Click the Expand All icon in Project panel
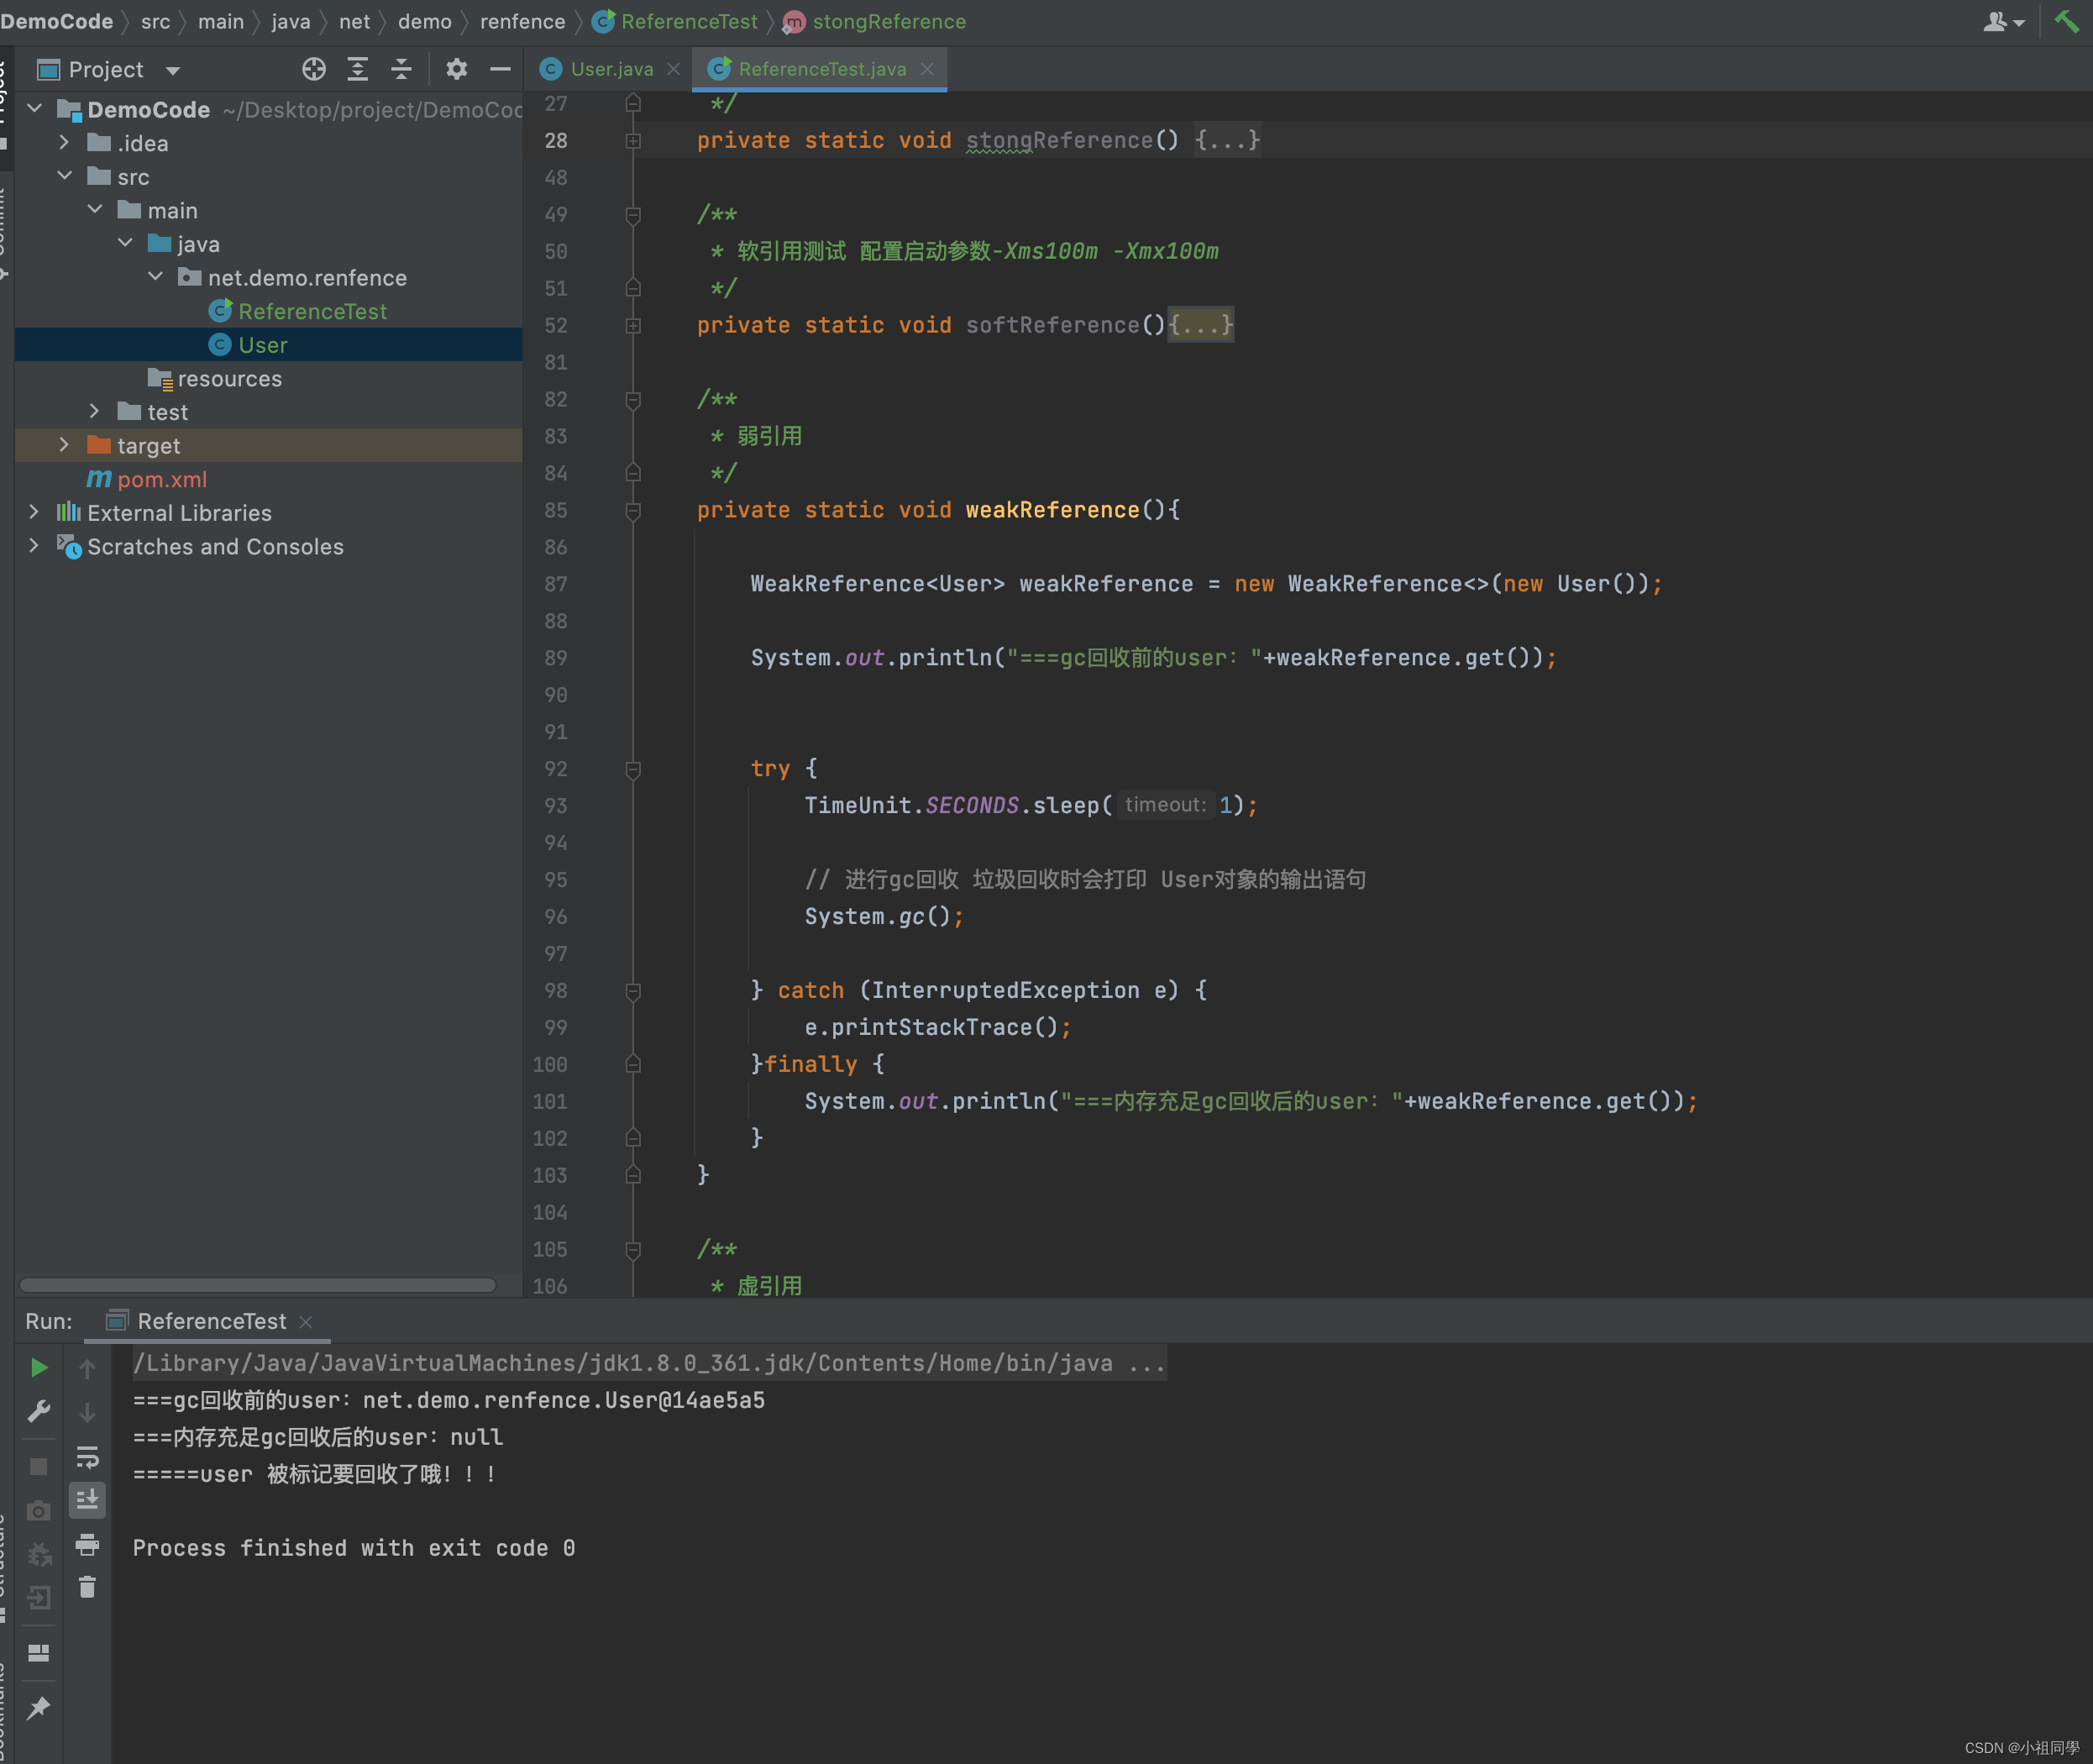Viewport: 2093px width, 1764px height. coord(357,69)
